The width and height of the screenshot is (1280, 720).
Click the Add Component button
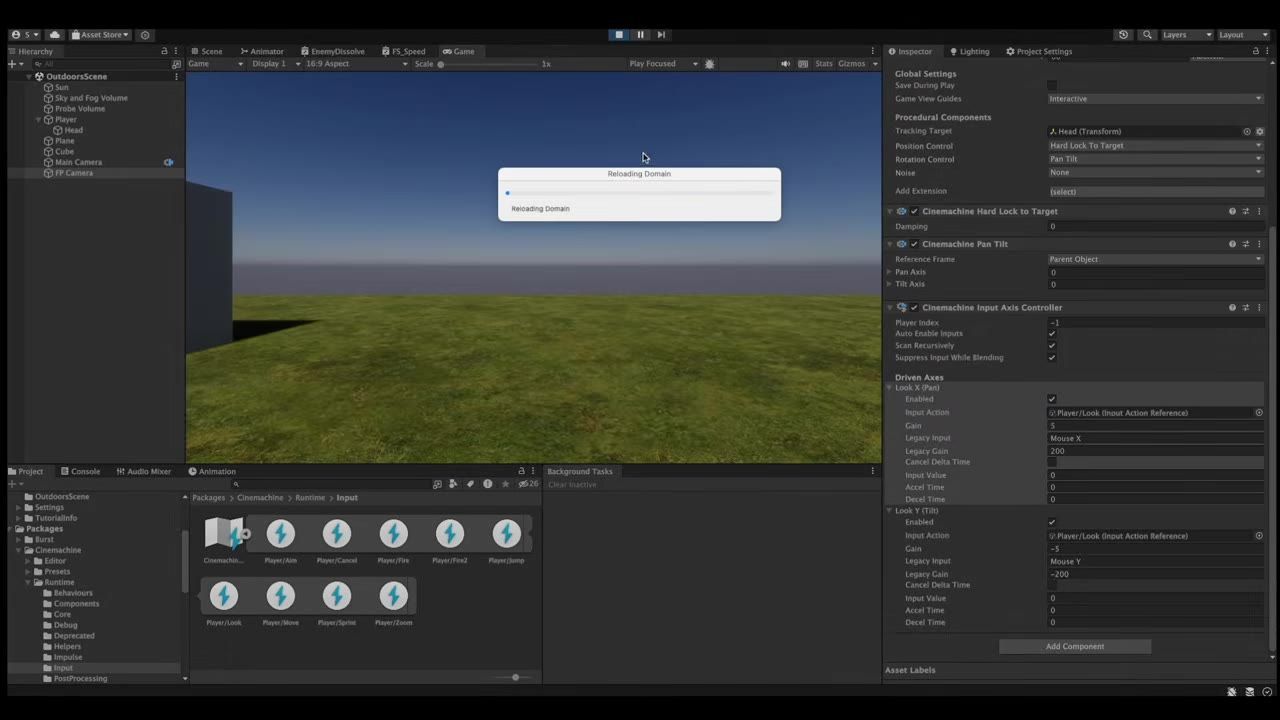point(1075,647)
